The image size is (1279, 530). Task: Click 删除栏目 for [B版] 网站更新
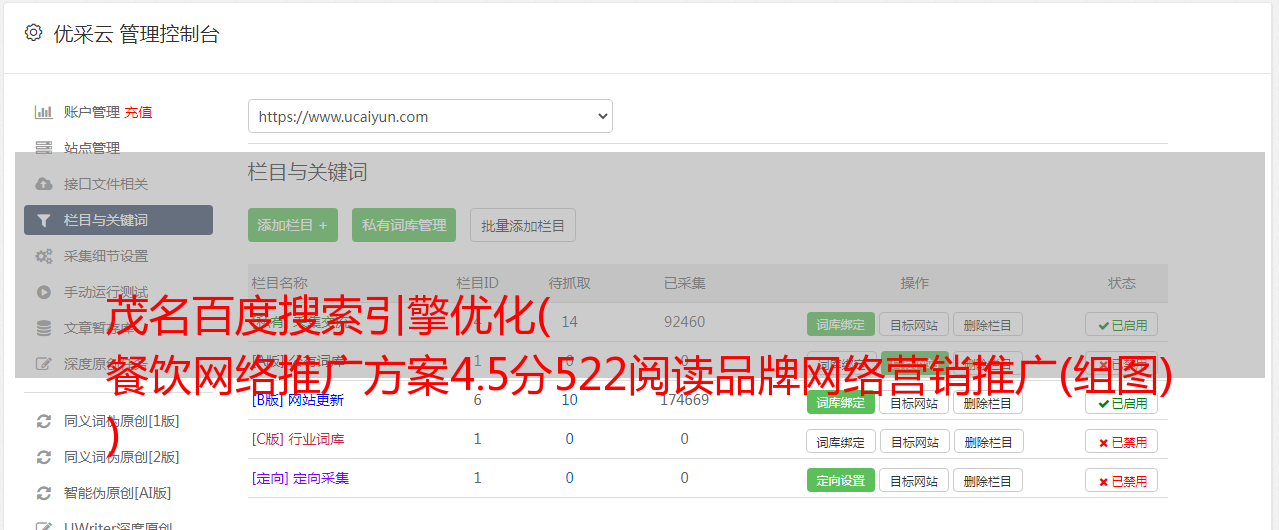pos(987,403)
